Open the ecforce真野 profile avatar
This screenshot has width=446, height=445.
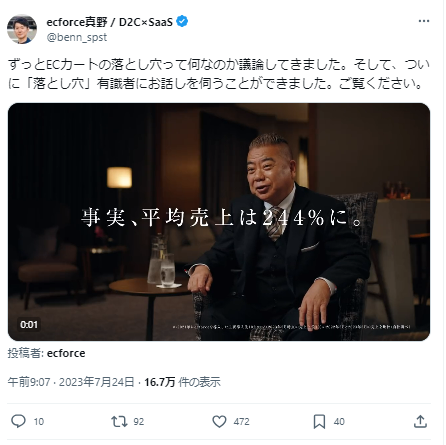22,29
